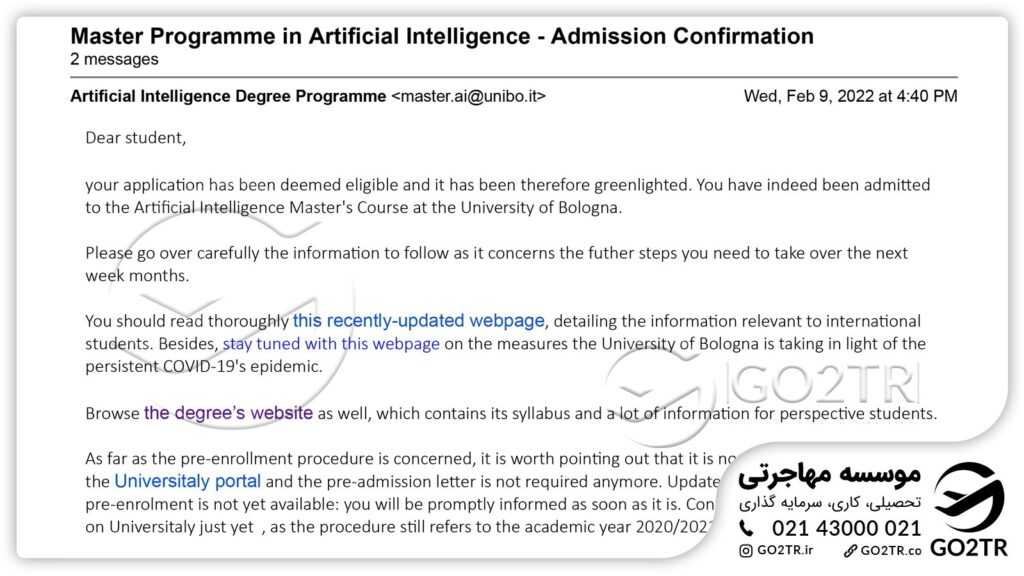This screenshot has width=1024, height=576.
Task: Click the phone handset icon
Action: 748,528
